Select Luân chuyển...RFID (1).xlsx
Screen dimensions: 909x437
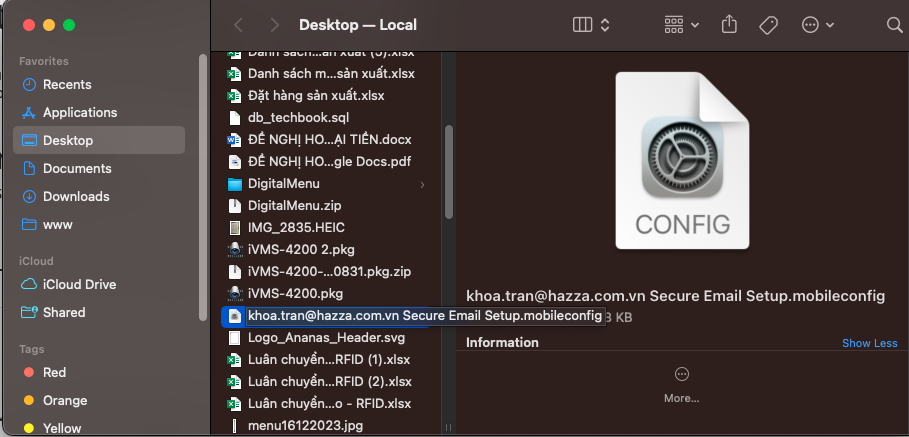coord(326,359)
